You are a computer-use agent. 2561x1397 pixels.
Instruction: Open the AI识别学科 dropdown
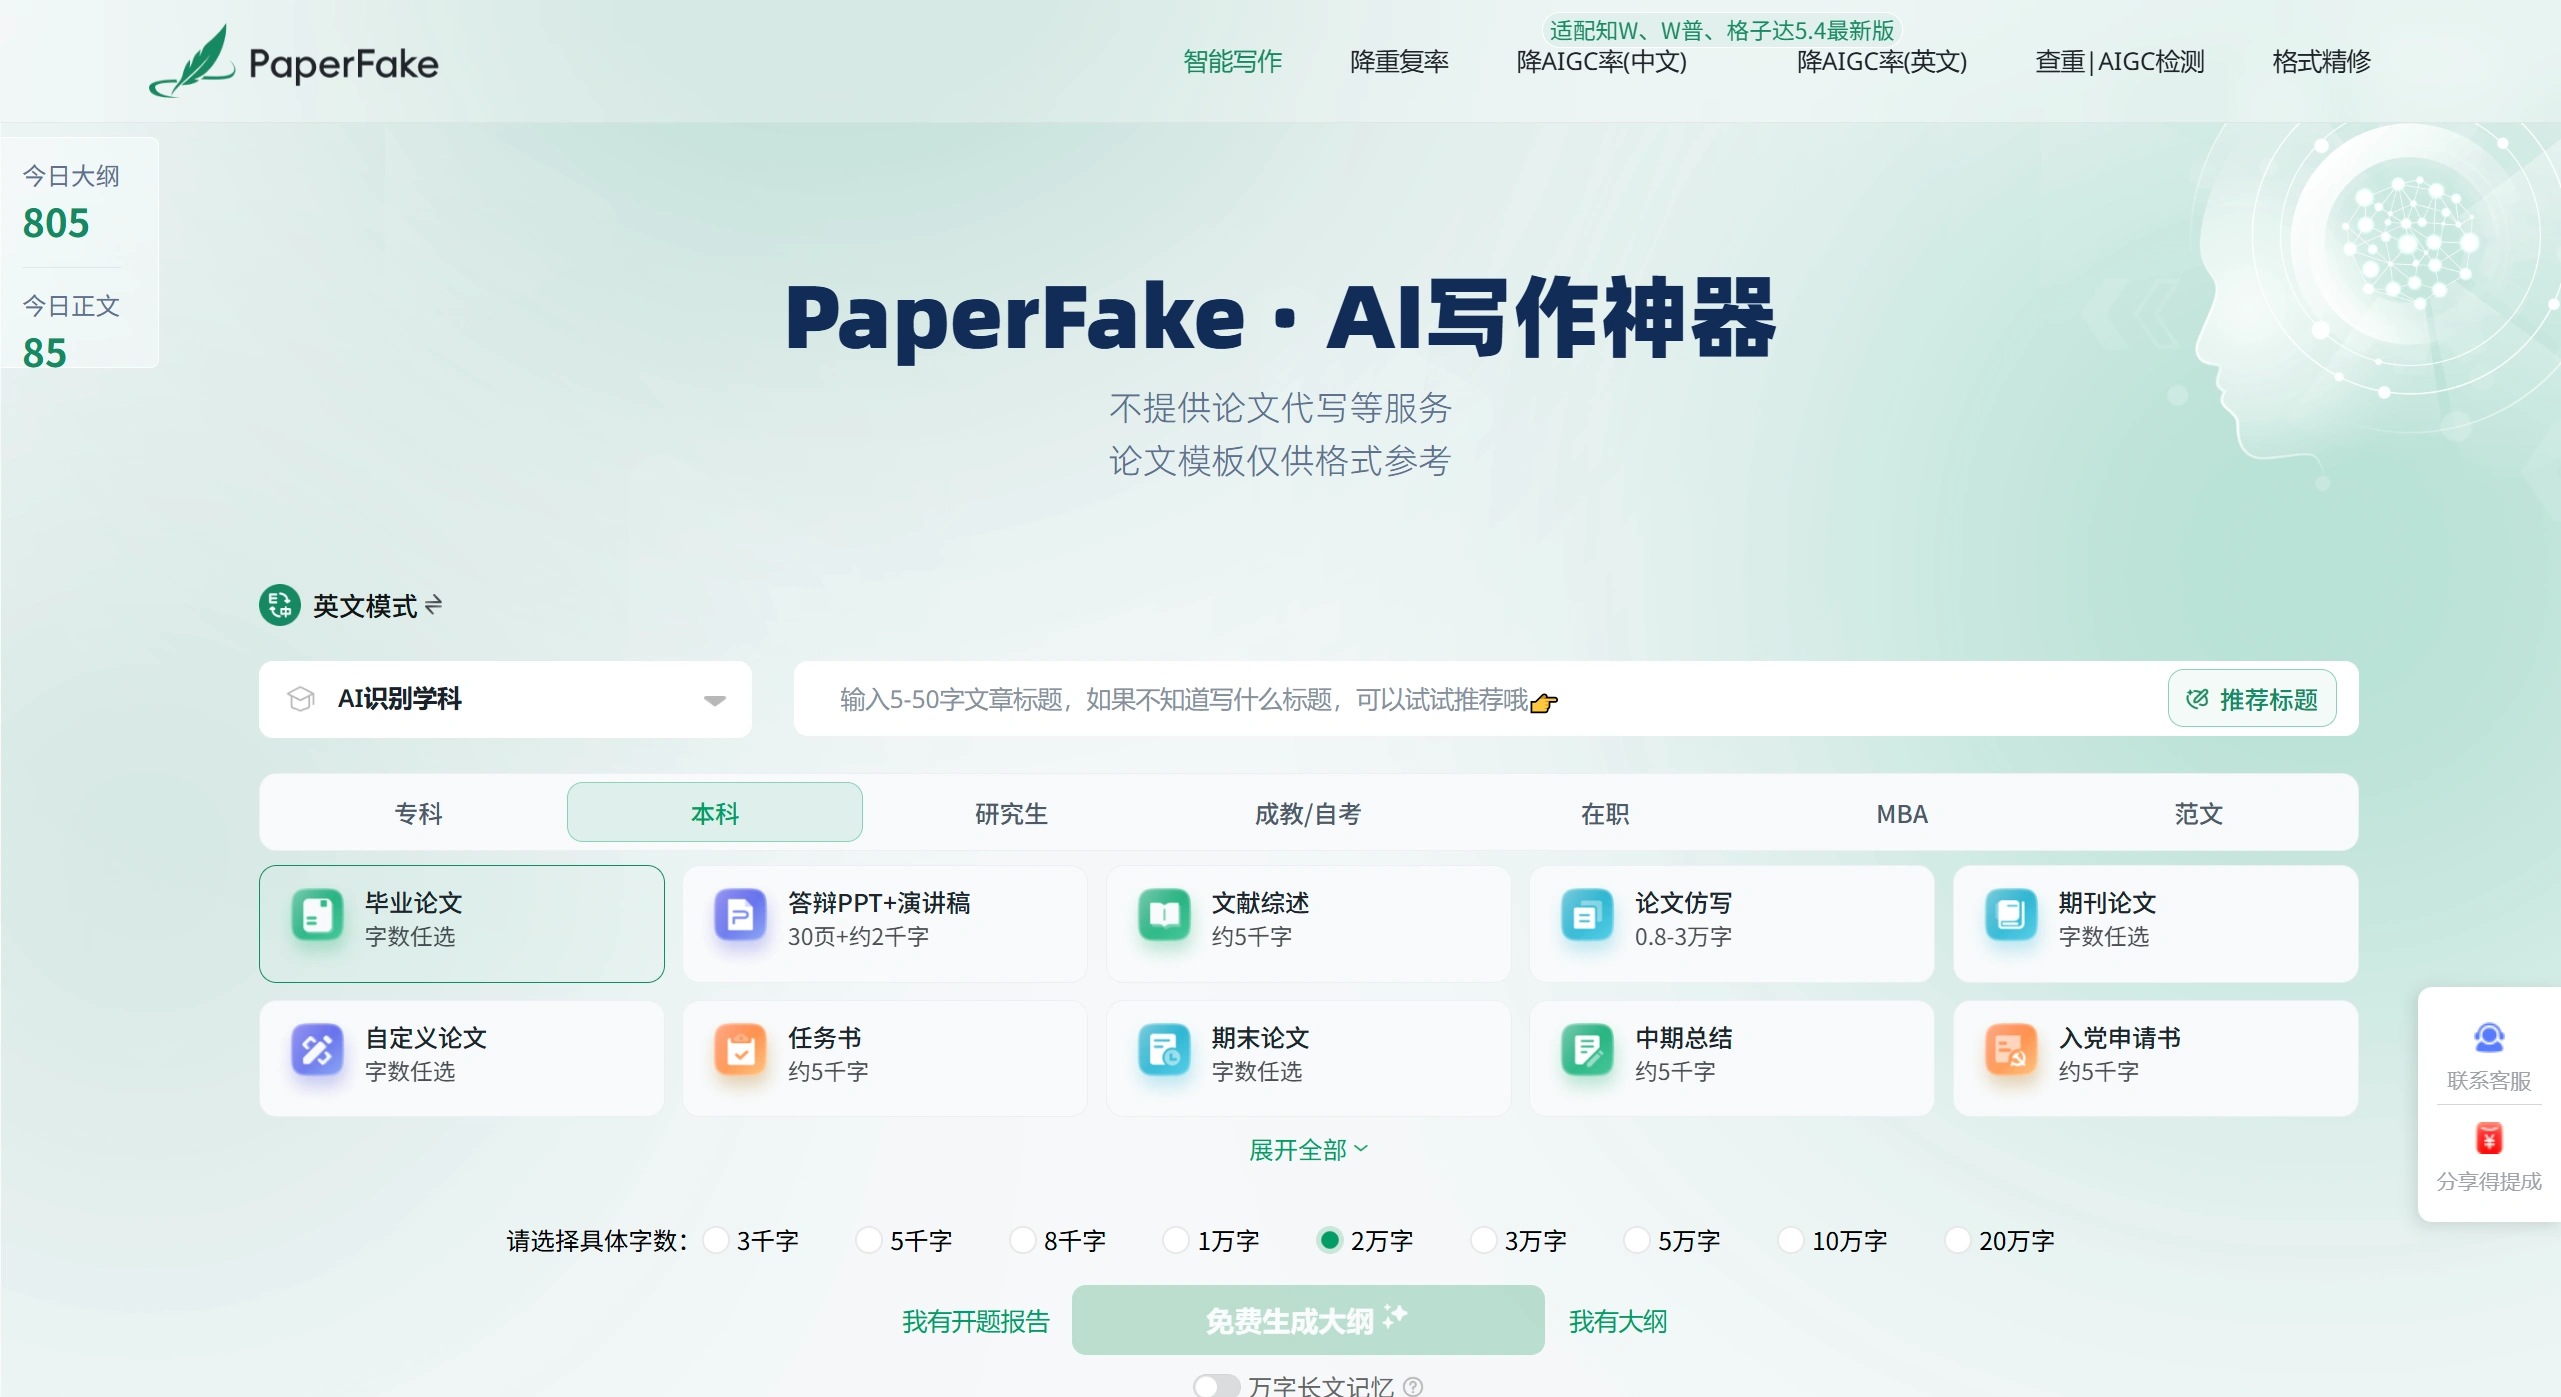[505, 699]
